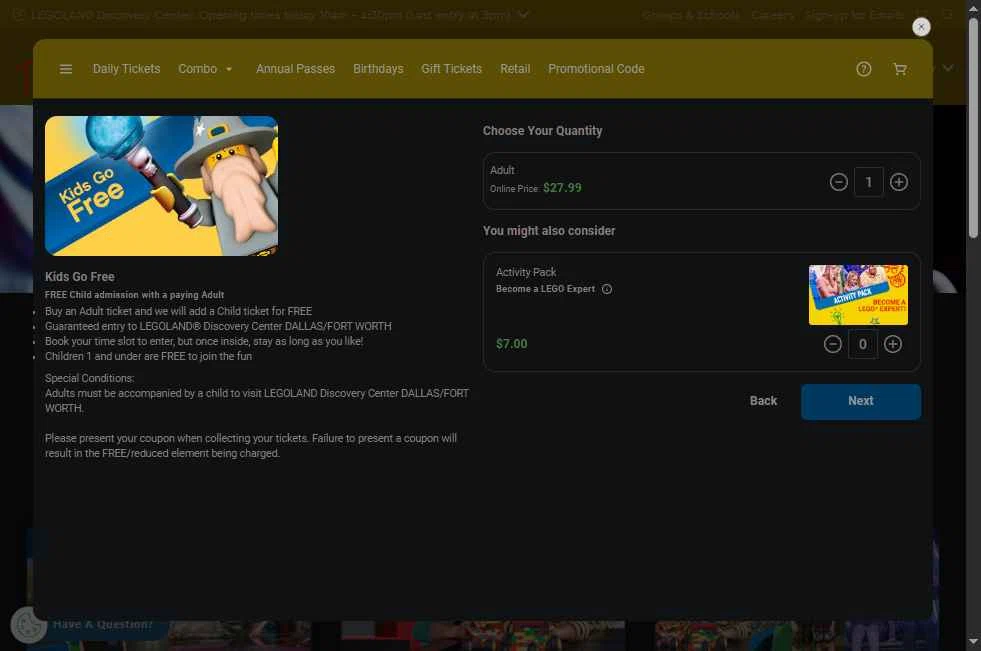Image resolution: width=981 pixels, height=651 pixels.
Task: Increase Activity Pack quantity
Action: point(893,344)
